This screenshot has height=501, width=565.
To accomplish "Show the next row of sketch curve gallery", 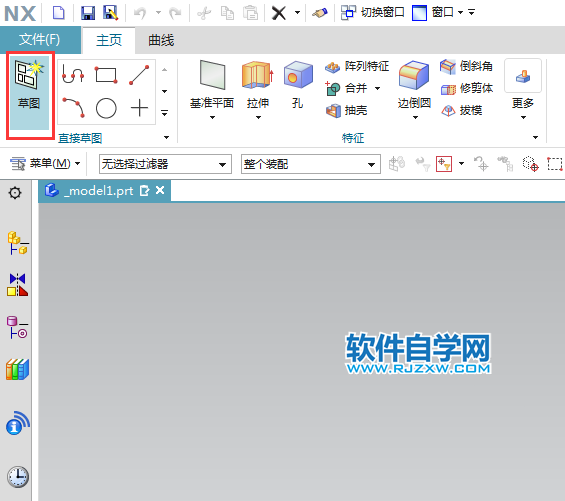I will 164,91.
